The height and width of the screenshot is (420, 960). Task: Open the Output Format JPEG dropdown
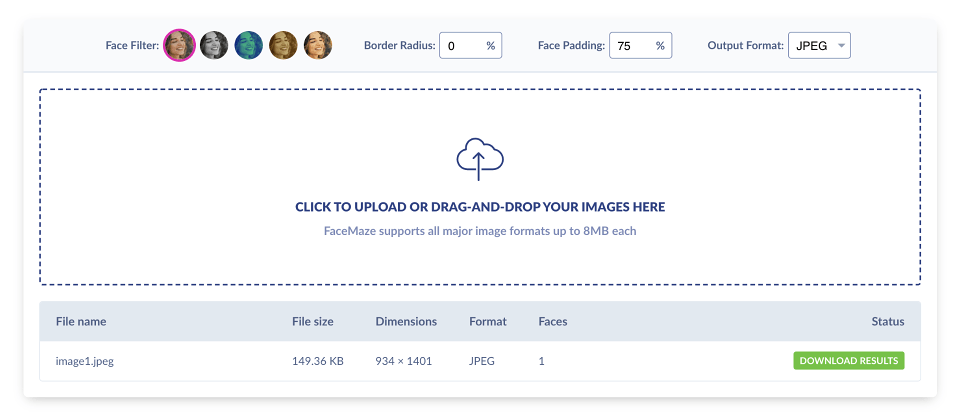tap(819, 45)
